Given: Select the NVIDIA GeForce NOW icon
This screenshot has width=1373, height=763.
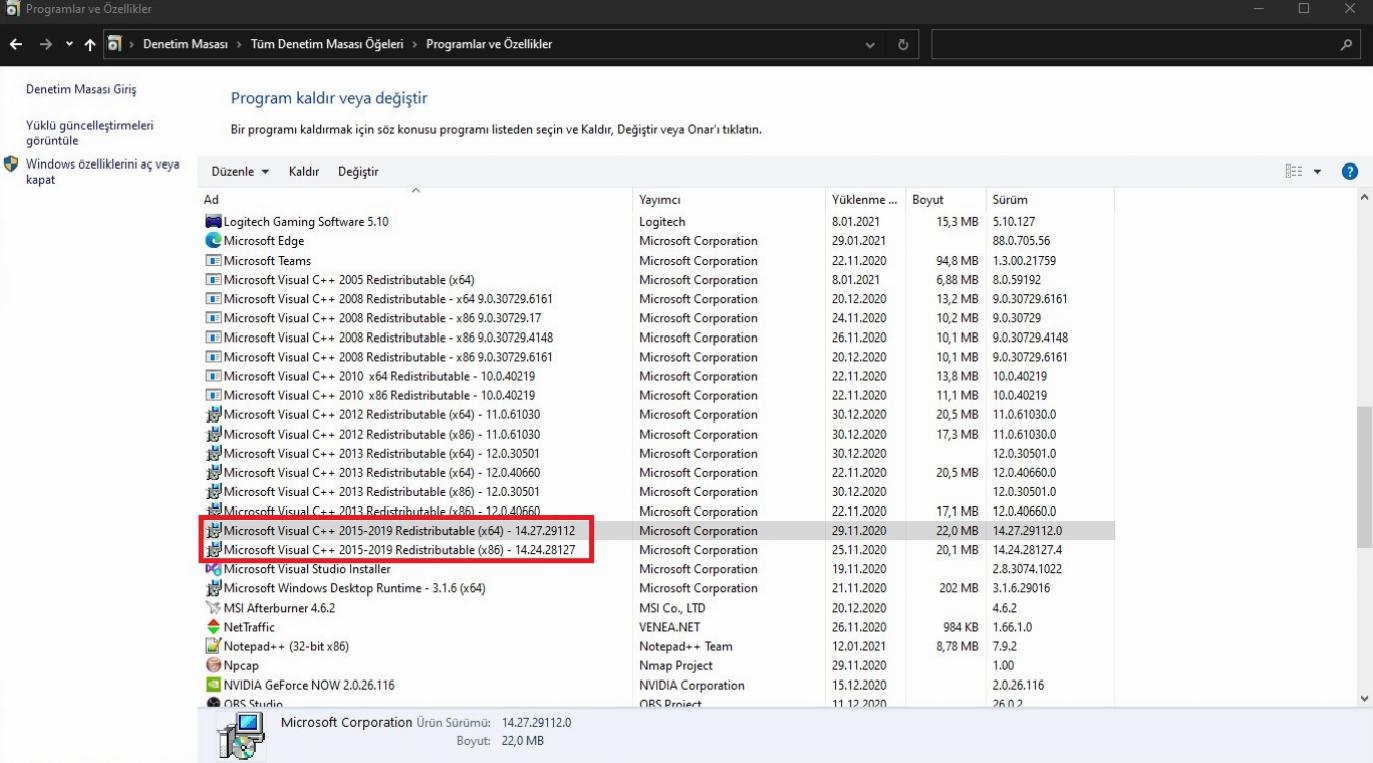Looking at the screenshot, I should click(213, 685).
